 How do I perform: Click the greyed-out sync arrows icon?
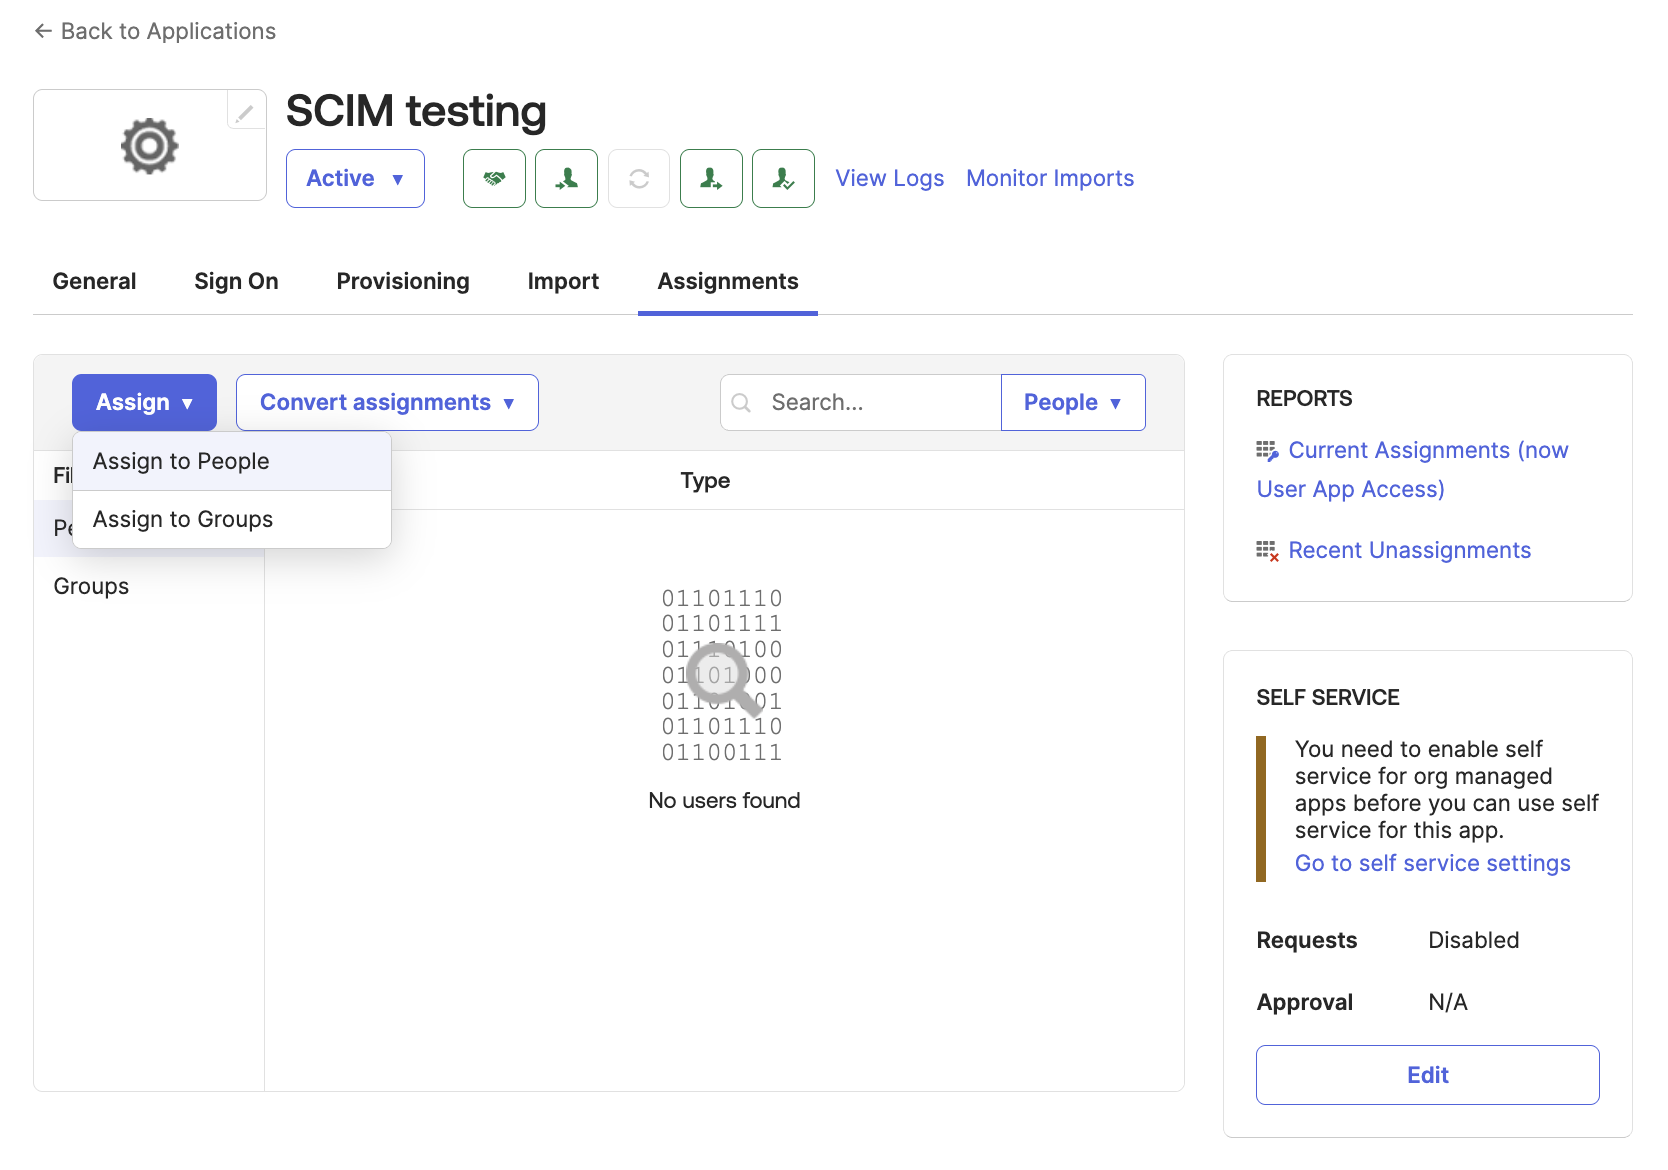click(x=639, y=179)
